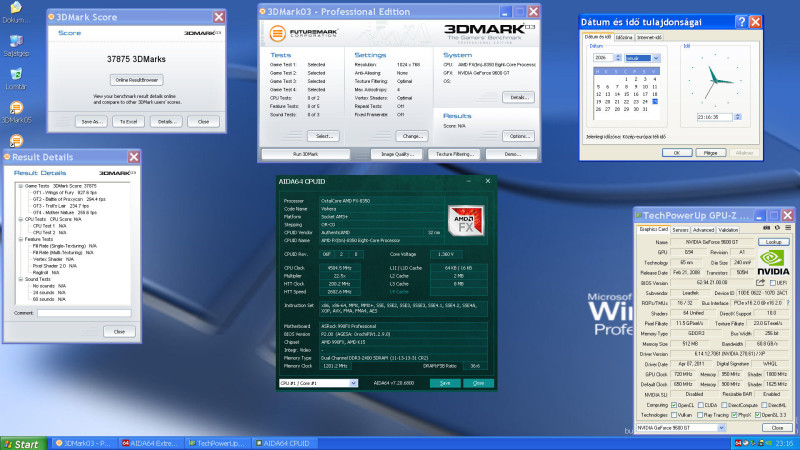Collapse the Sound Tests tree node
The image size is (800, 450).
[21, 280]
